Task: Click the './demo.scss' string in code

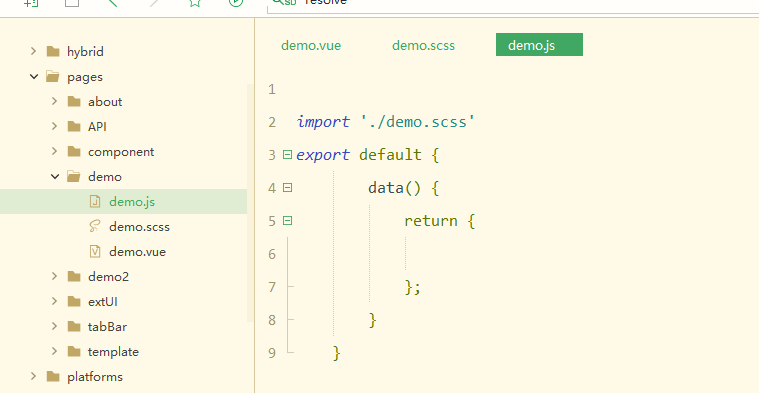Action: tap(418, 121)
